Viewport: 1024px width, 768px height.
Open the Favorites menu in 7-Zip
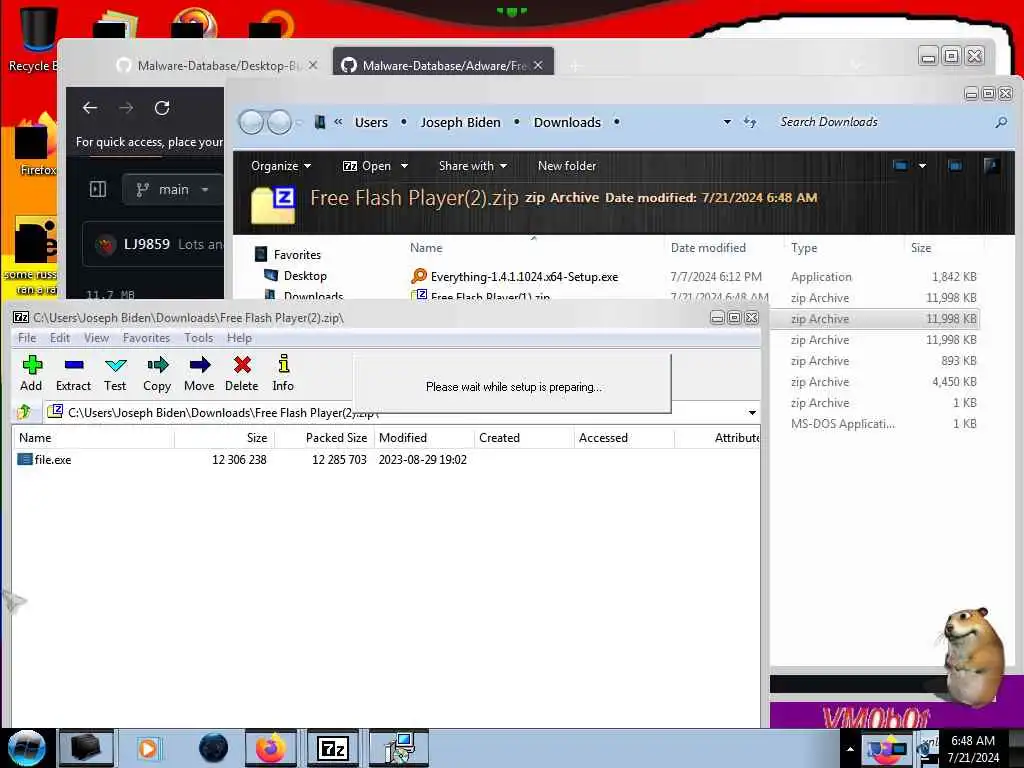coord(146,338)
